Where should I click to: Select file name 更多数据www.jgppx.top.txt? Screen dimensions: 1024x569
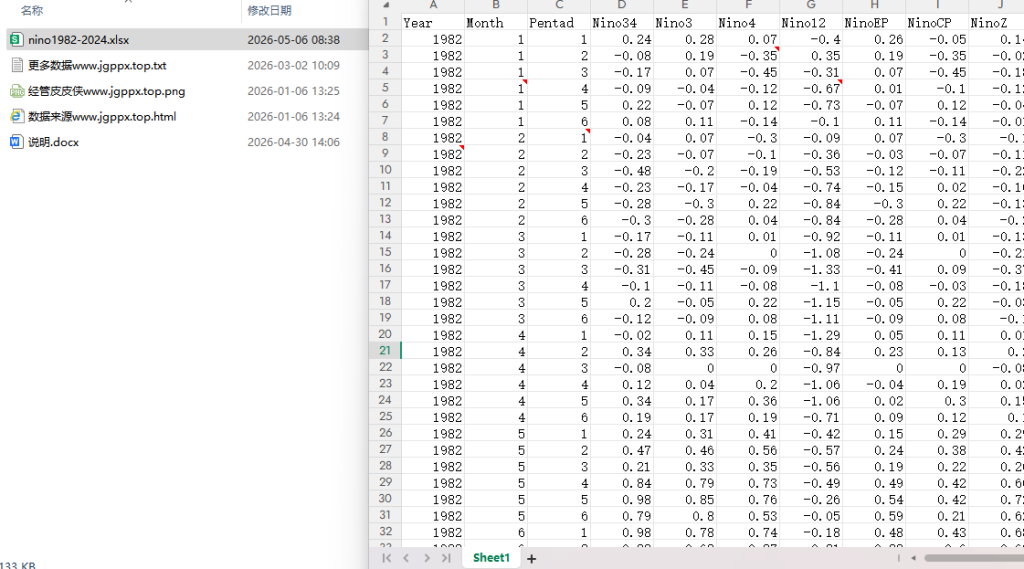[x=97, y=65]
